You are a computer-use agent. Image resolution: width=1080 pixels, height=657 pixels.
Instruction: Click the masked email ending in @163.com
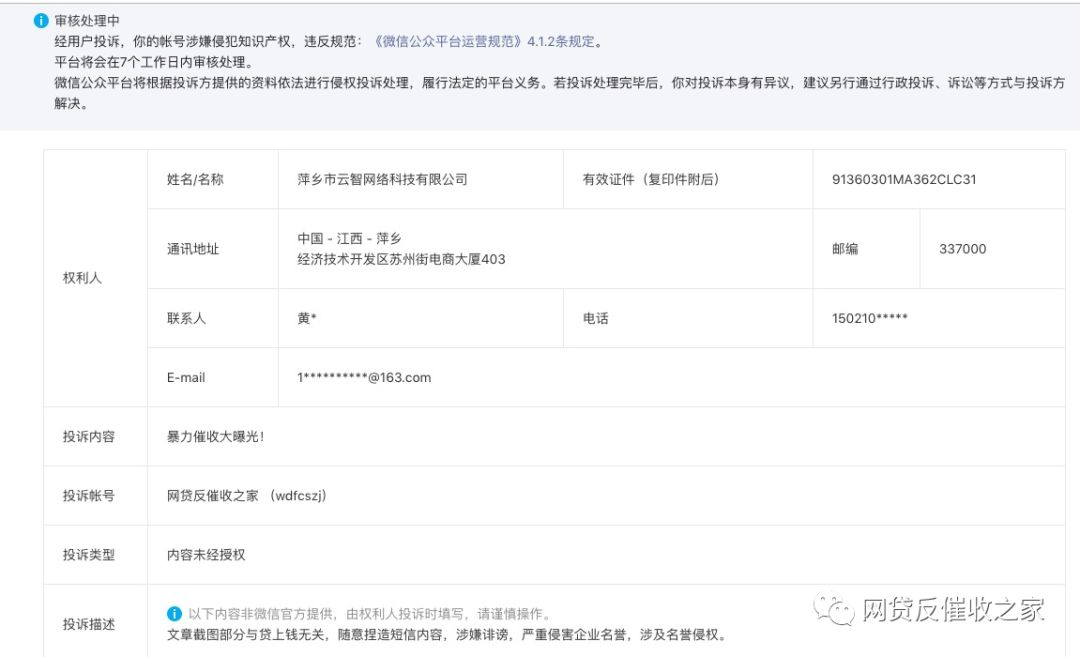[x=364, y=378]
